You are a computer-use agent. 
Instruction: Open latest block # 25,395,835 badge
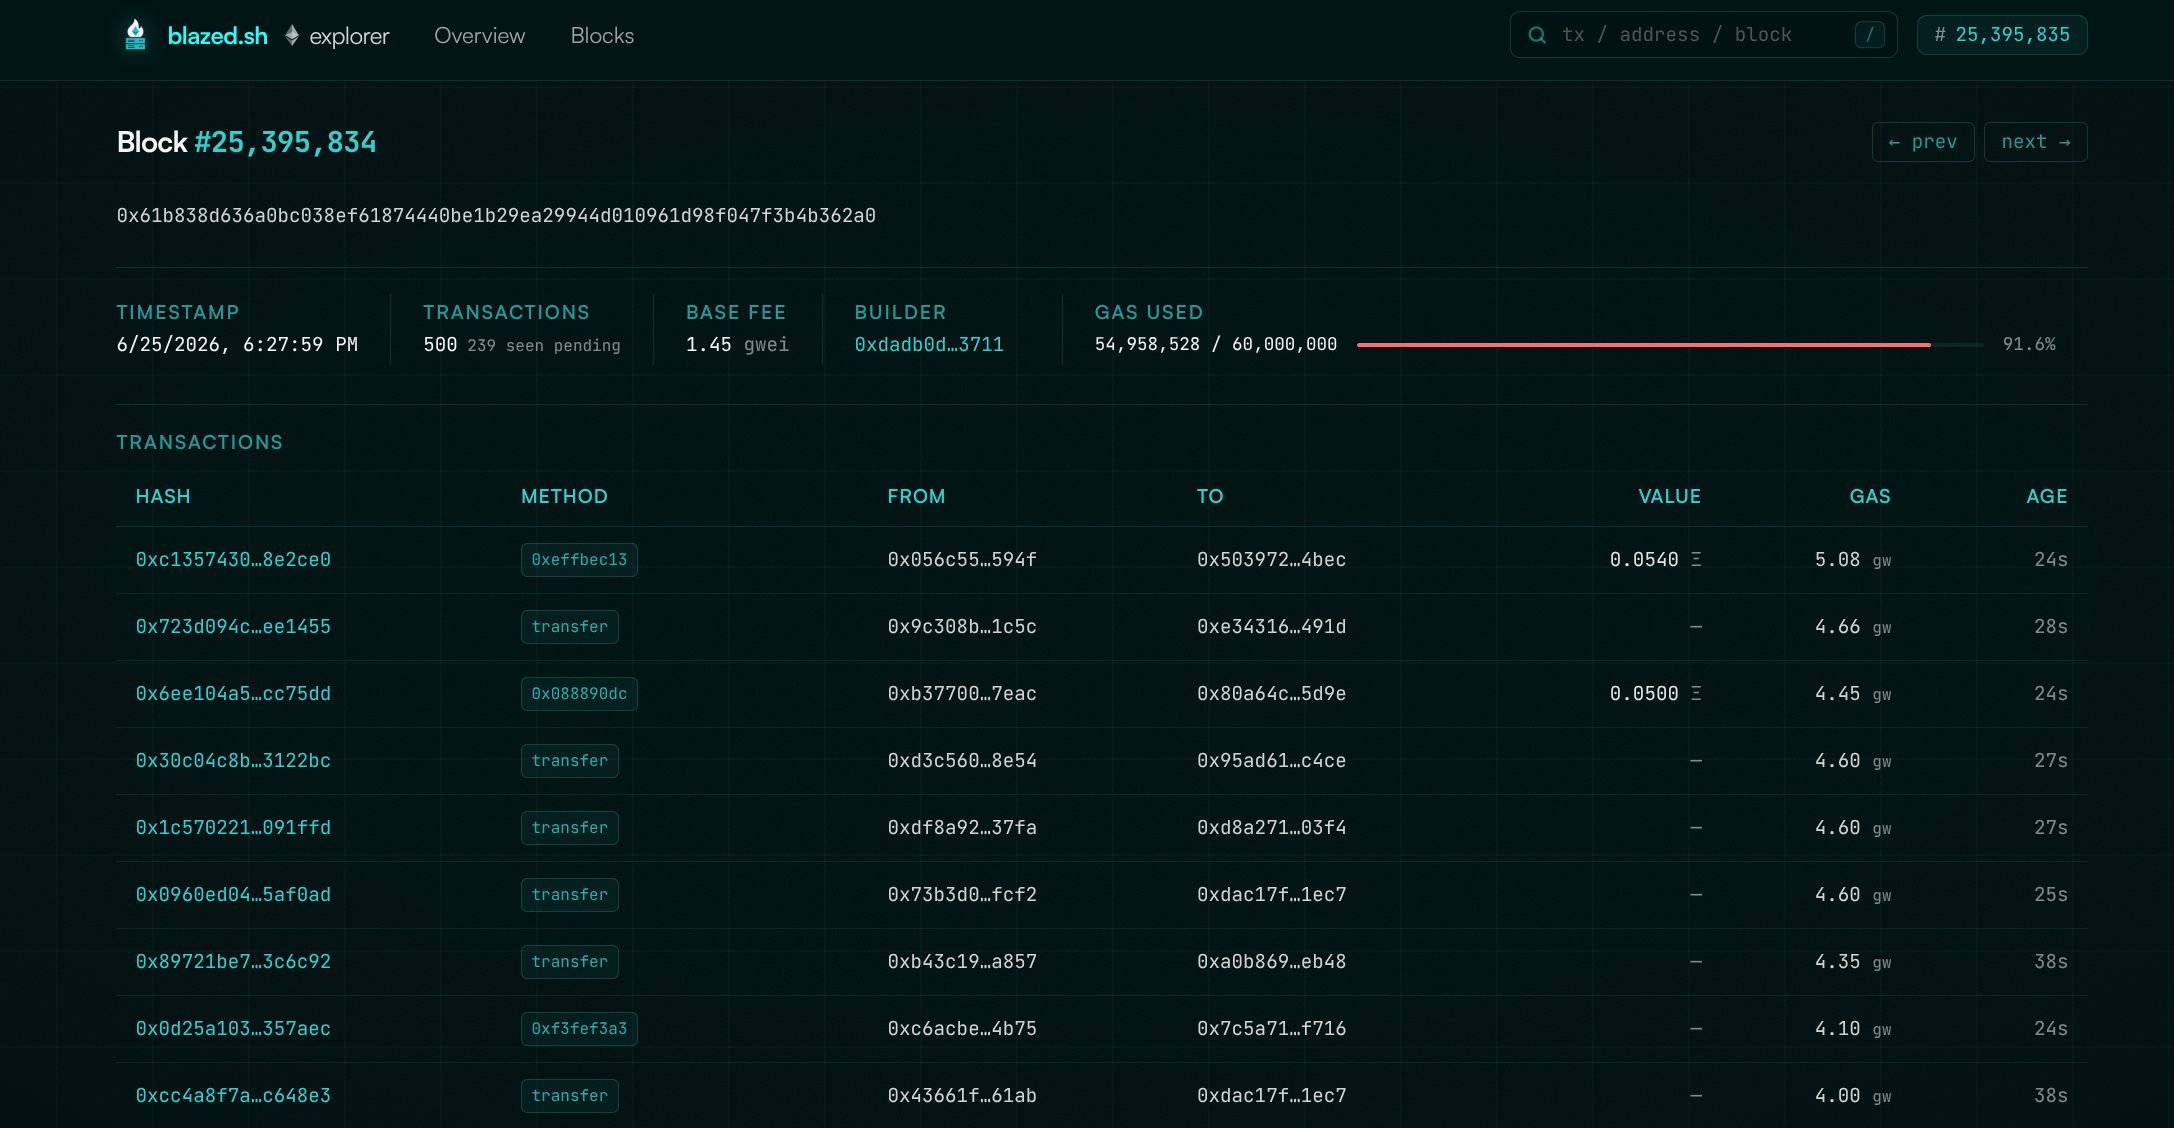2002,35
